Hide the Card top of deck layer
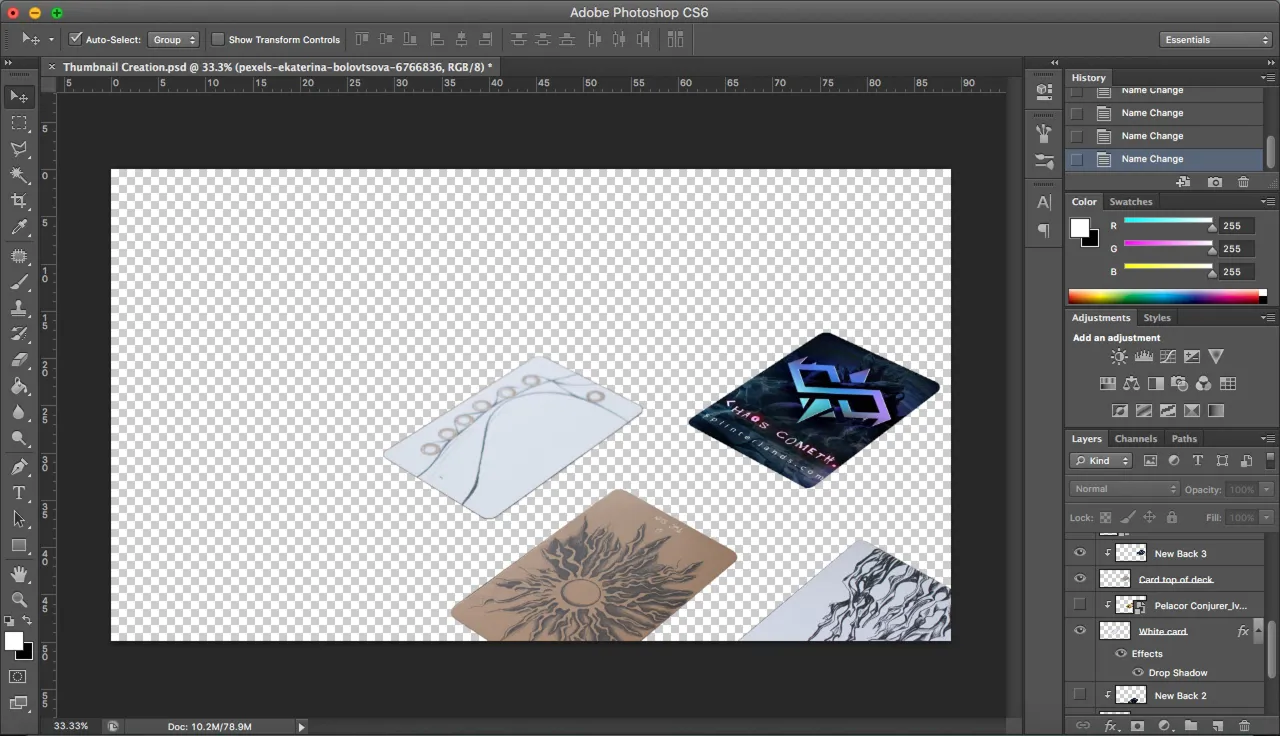The width and height of the screenshot is (1280, 736). tap(1079, 579)
